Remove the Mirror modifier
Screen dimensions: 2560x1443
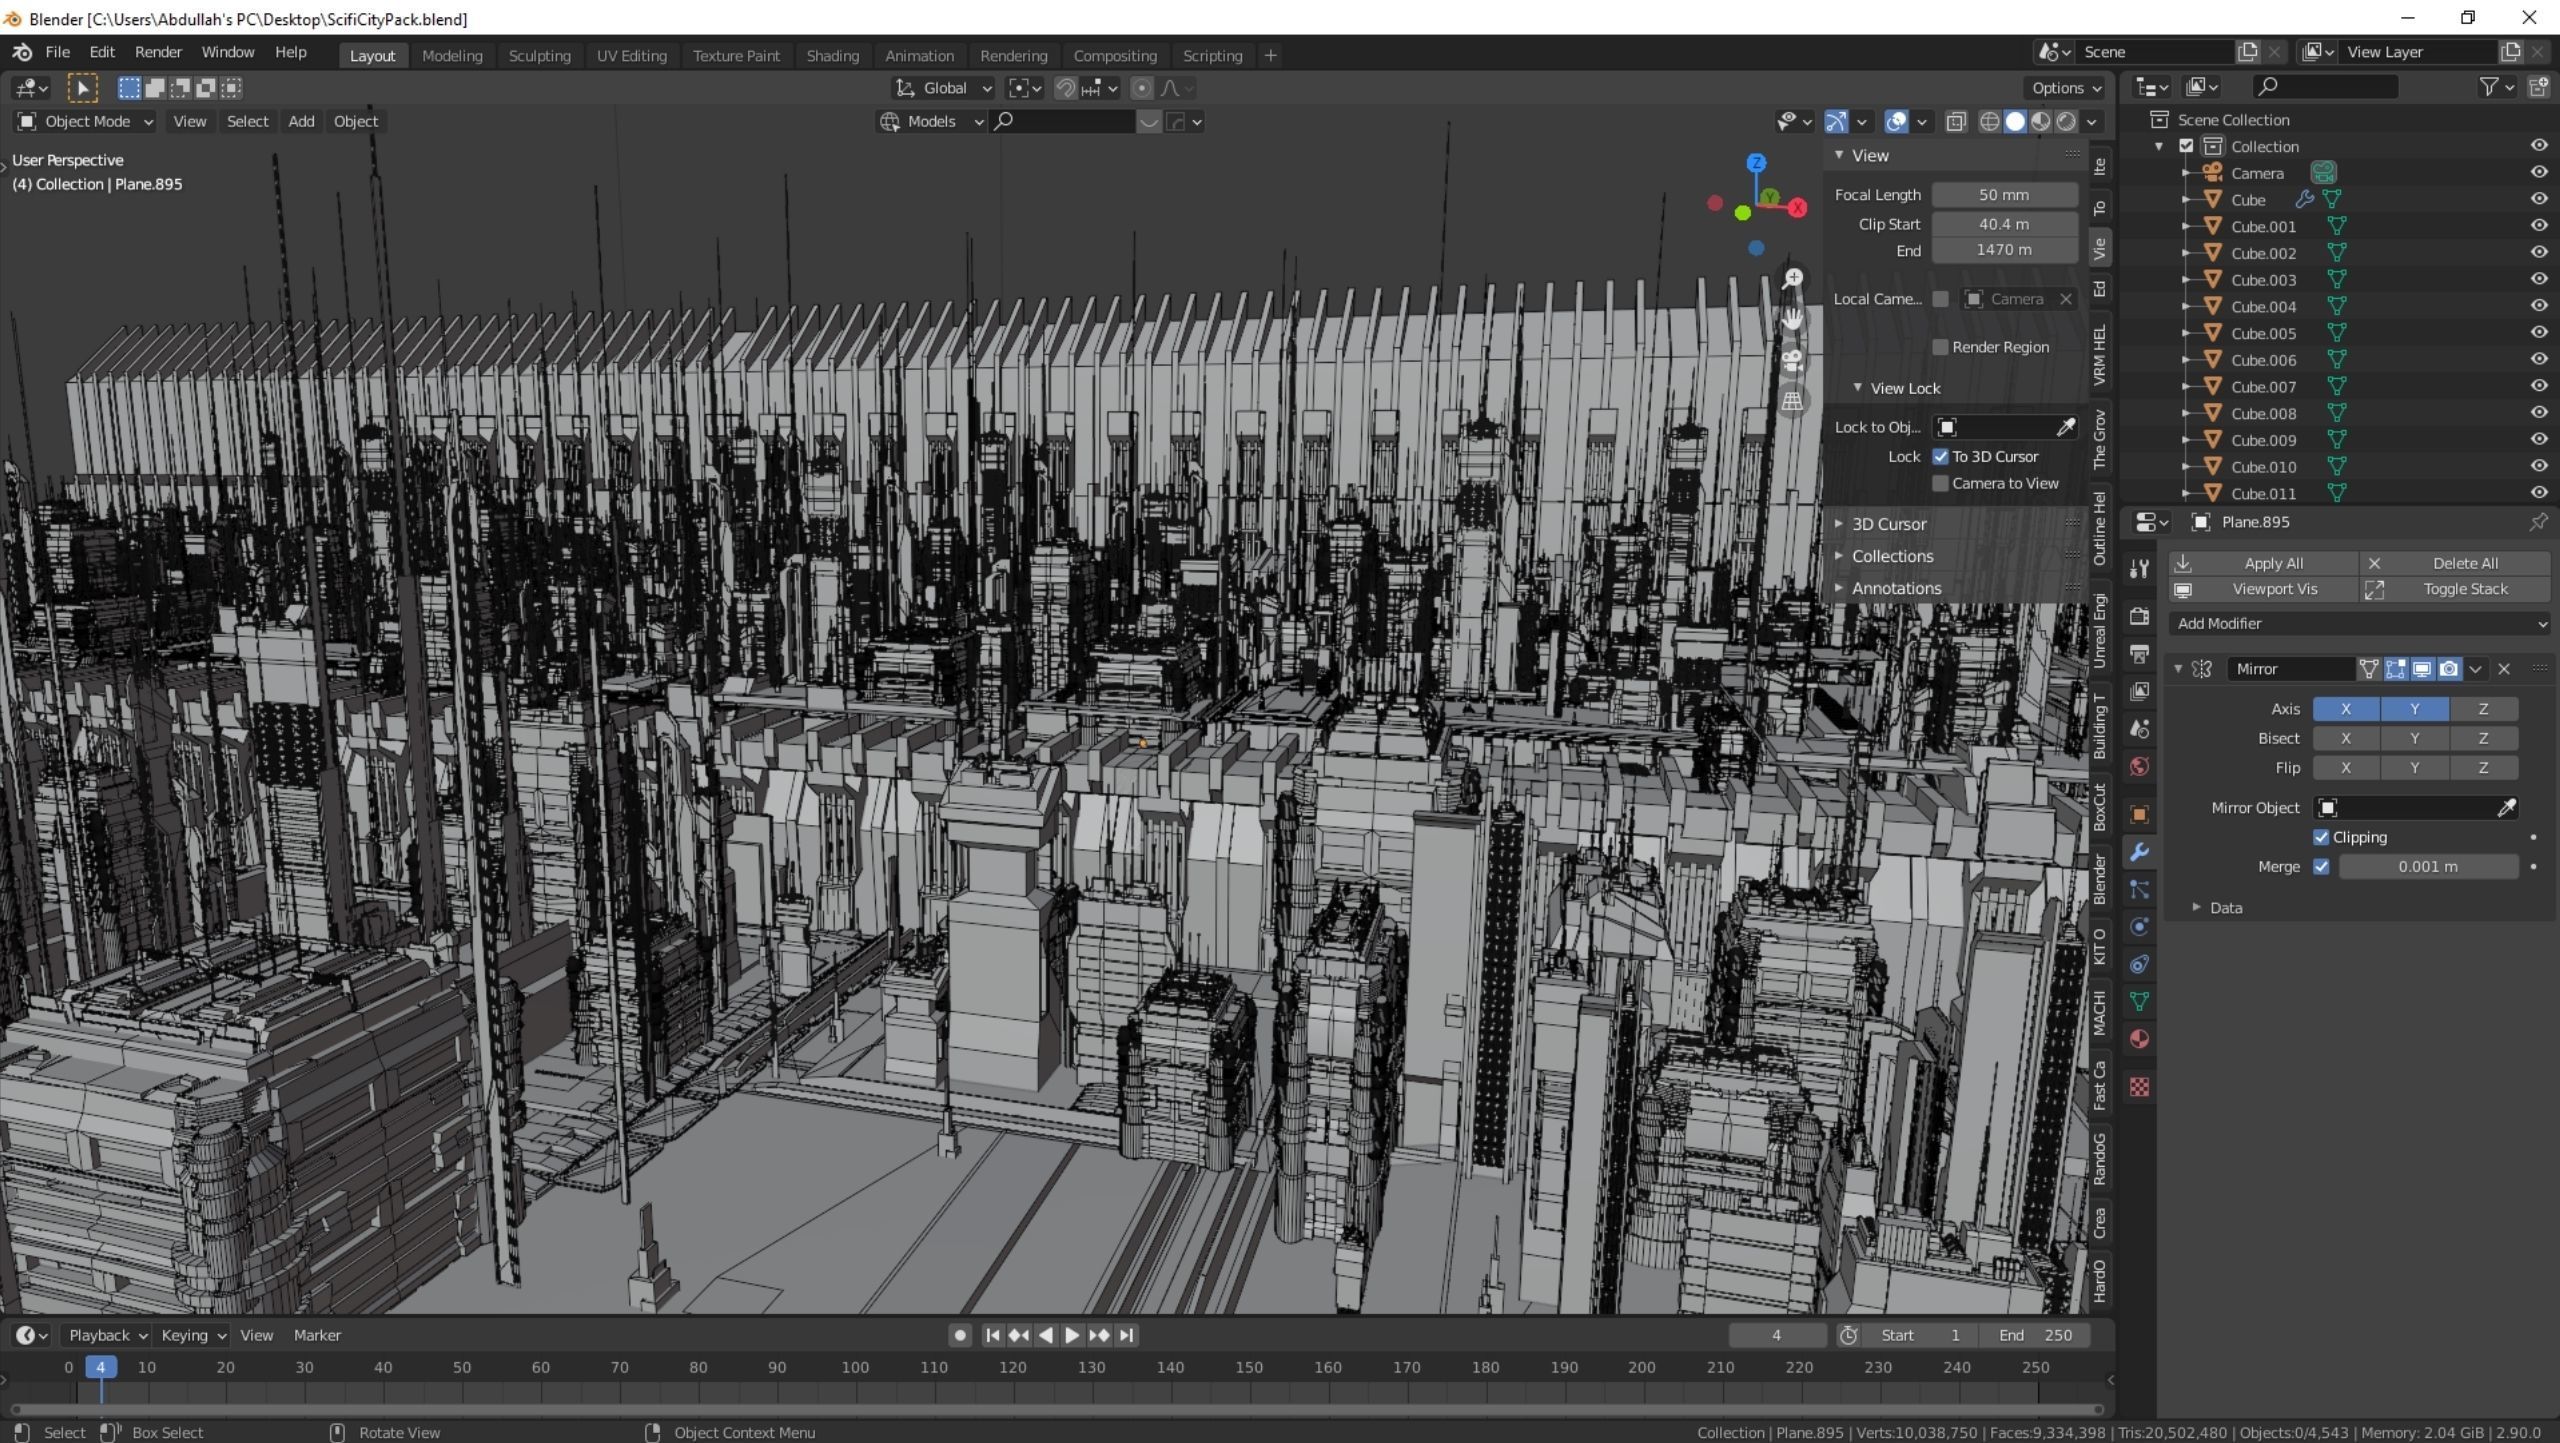click(2504, 669)
